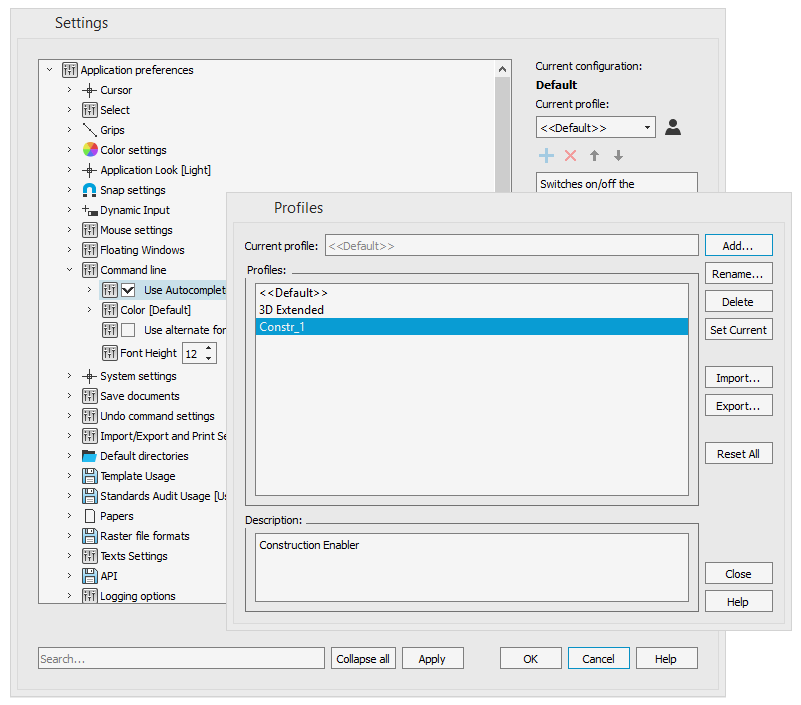Click the Set Current button
Image resolution: width=801 pixels, height=705 pixels.
click(738, 330)
